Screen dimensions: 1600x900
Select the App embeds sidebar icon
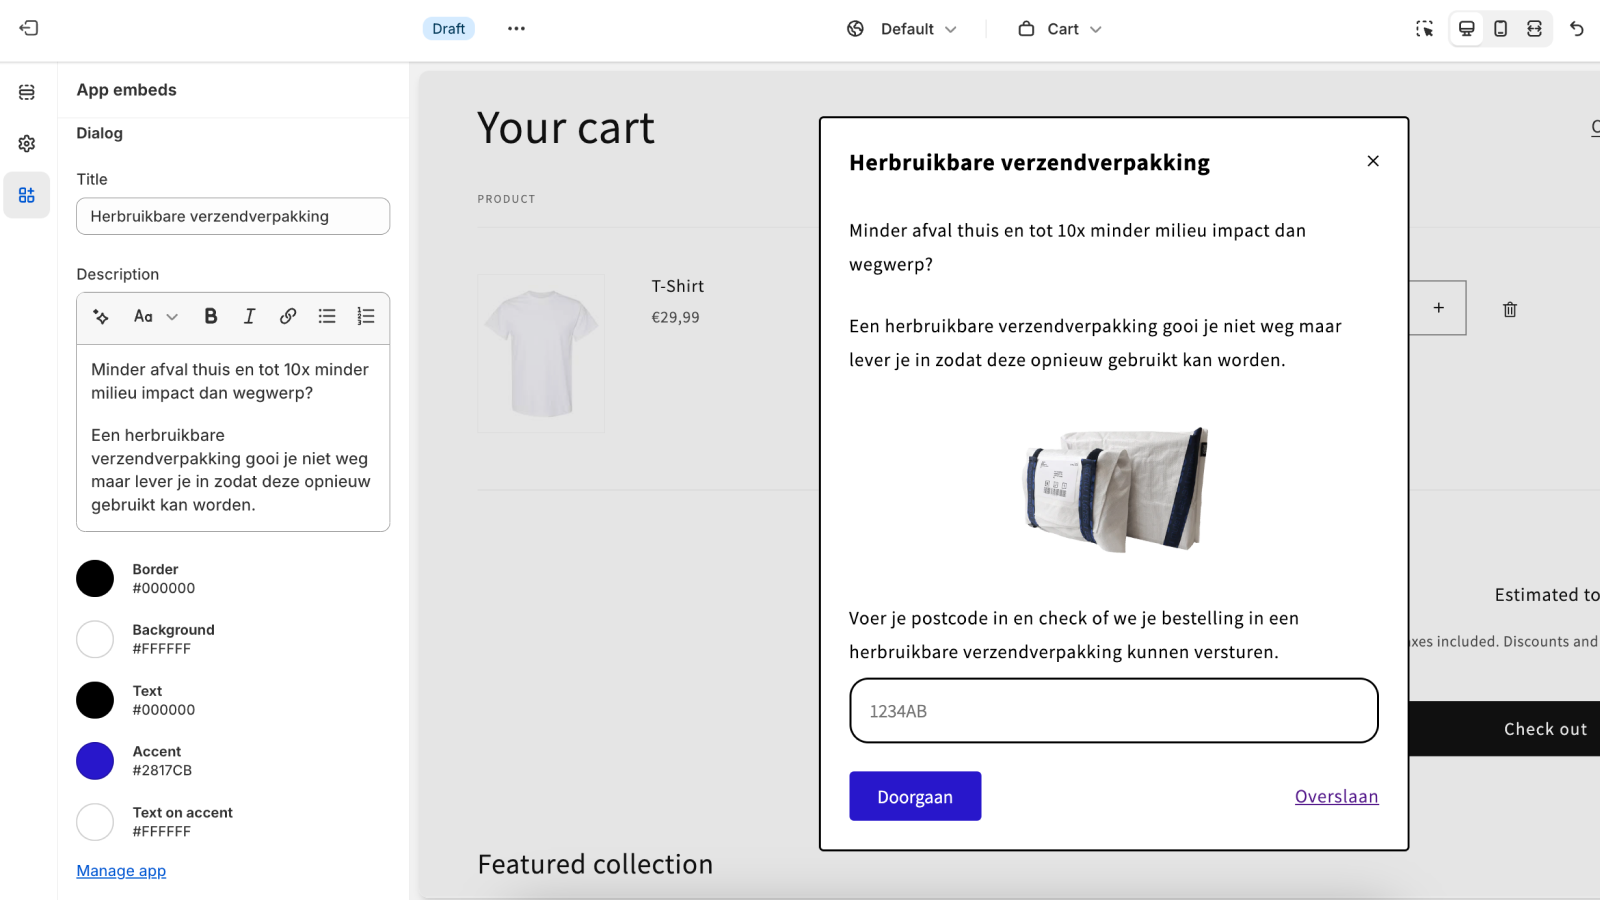click(27, 195)
